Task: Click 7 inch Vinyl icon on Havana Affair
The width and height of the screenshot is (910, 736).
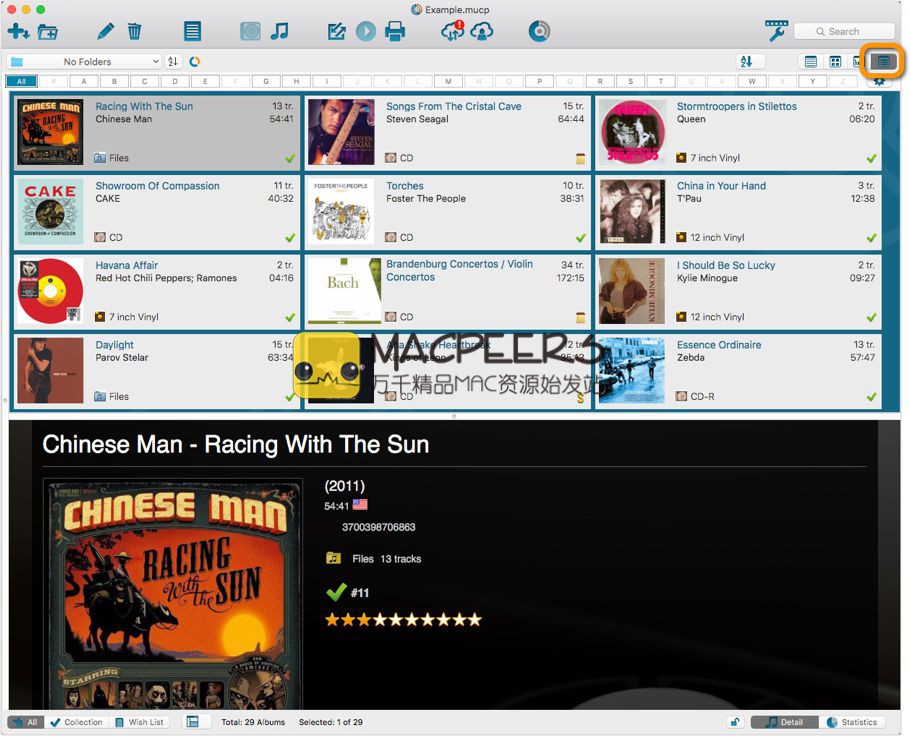Action: tap(100, 317)
